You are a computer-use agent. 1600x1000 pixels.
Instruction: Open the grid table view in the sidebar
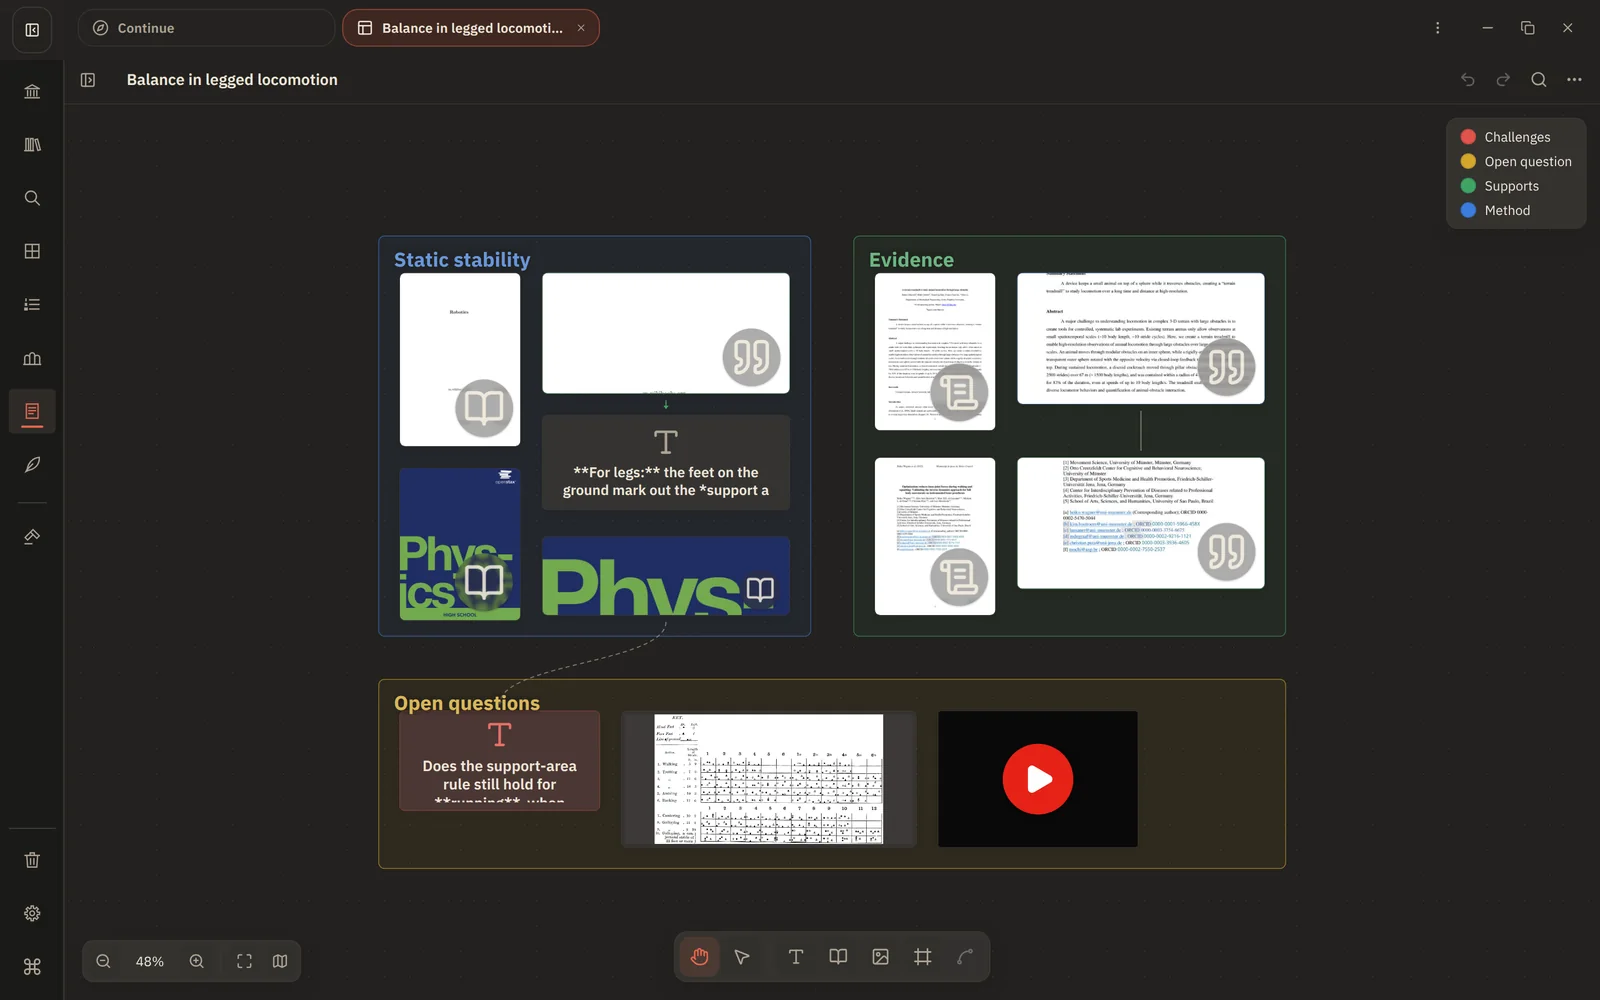[x=32, y=251]
